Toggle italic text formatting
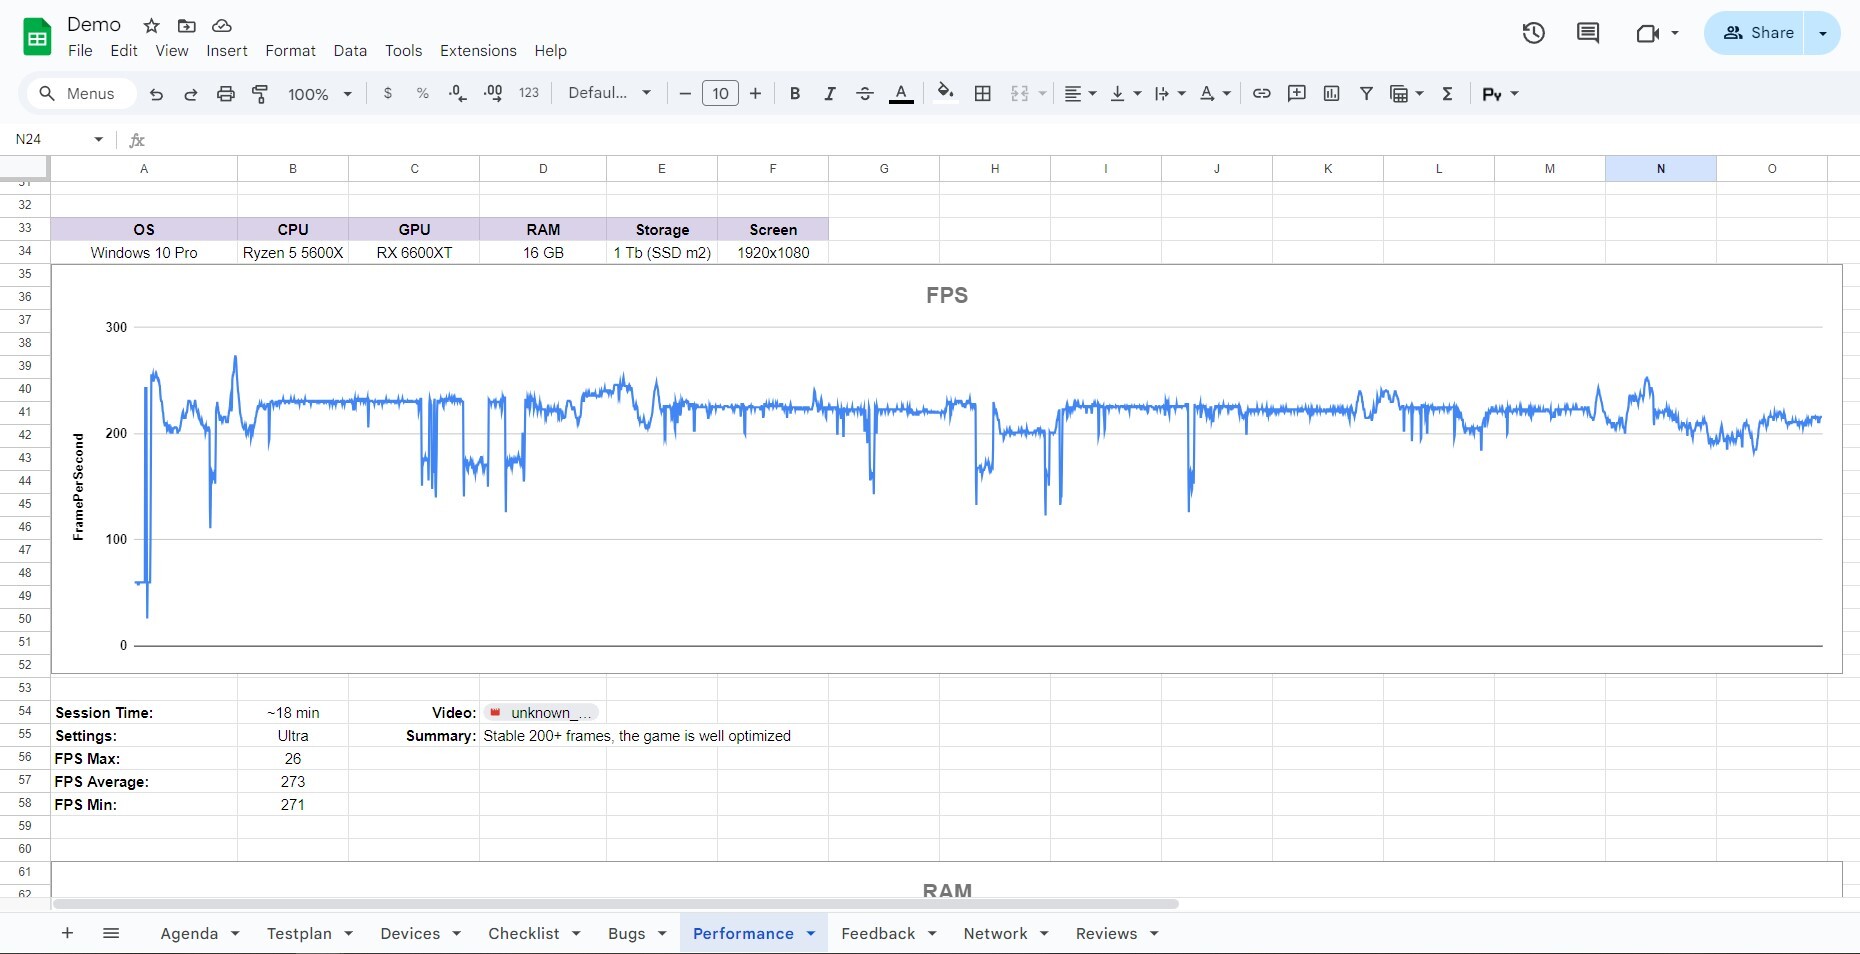 [829, 94]
